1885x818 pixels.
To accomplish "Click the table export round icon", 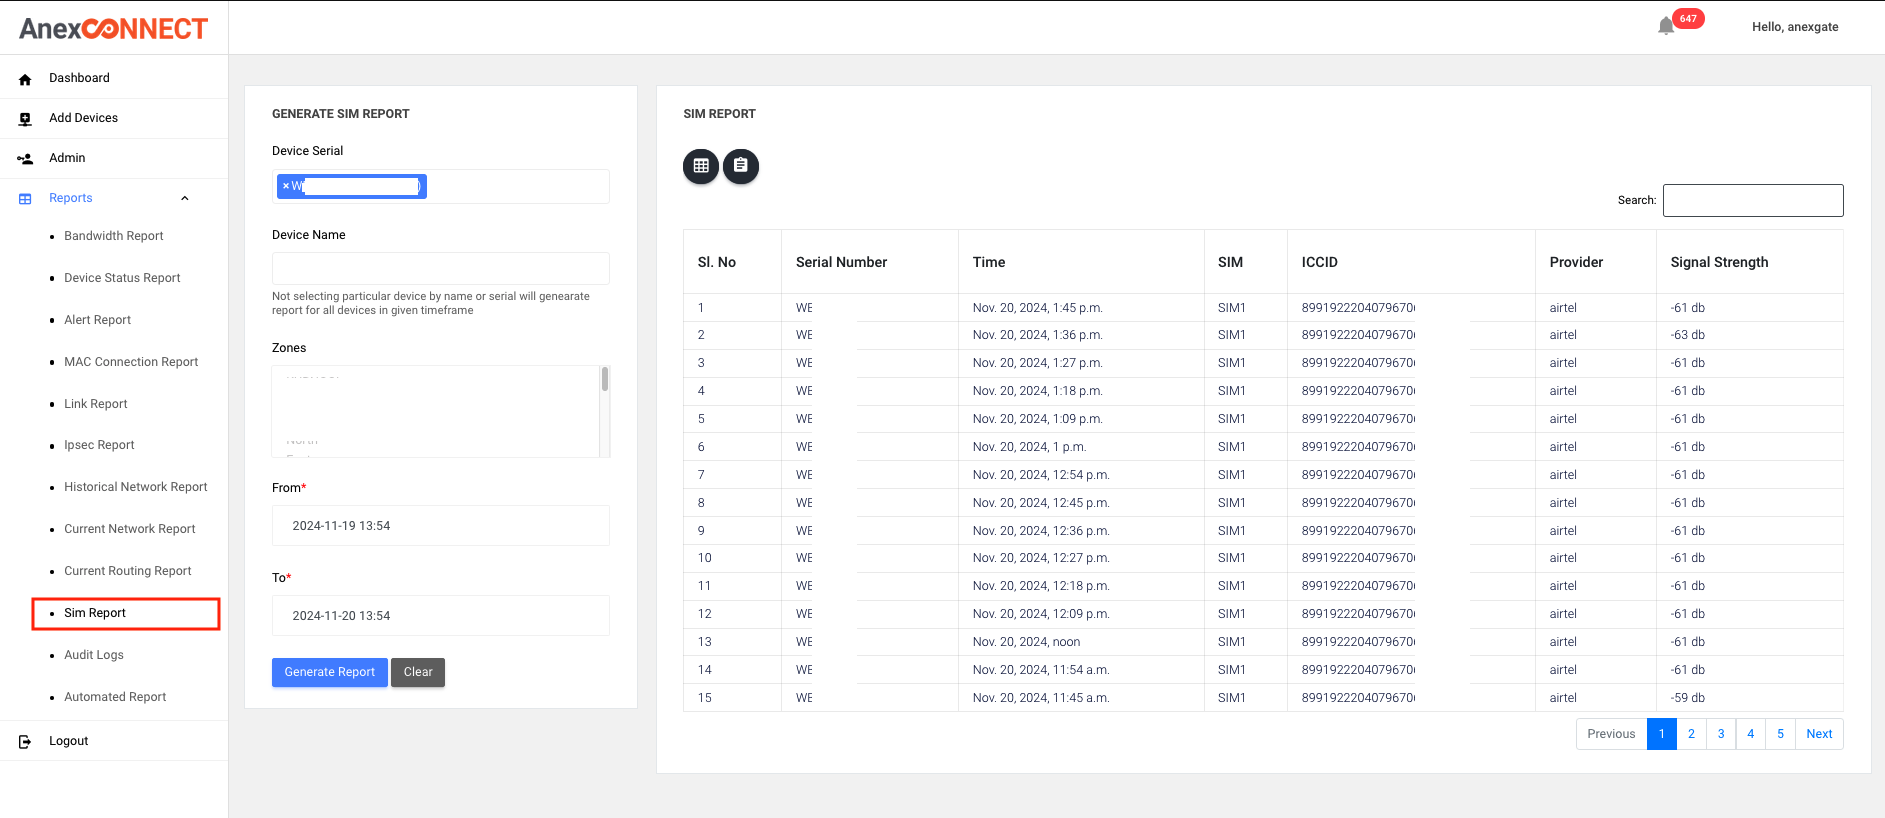I will pos(701,166).
